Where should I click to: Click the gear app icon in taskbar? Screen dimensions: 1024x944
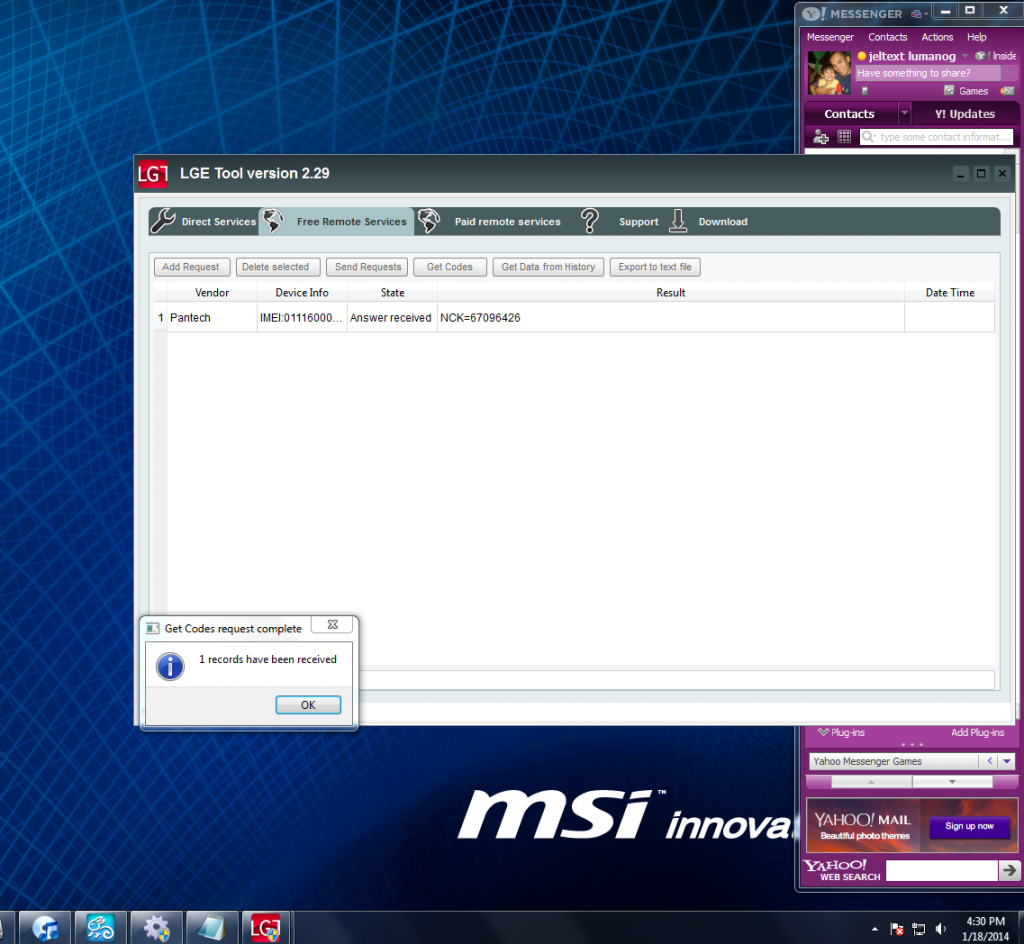tap(156, 928)
